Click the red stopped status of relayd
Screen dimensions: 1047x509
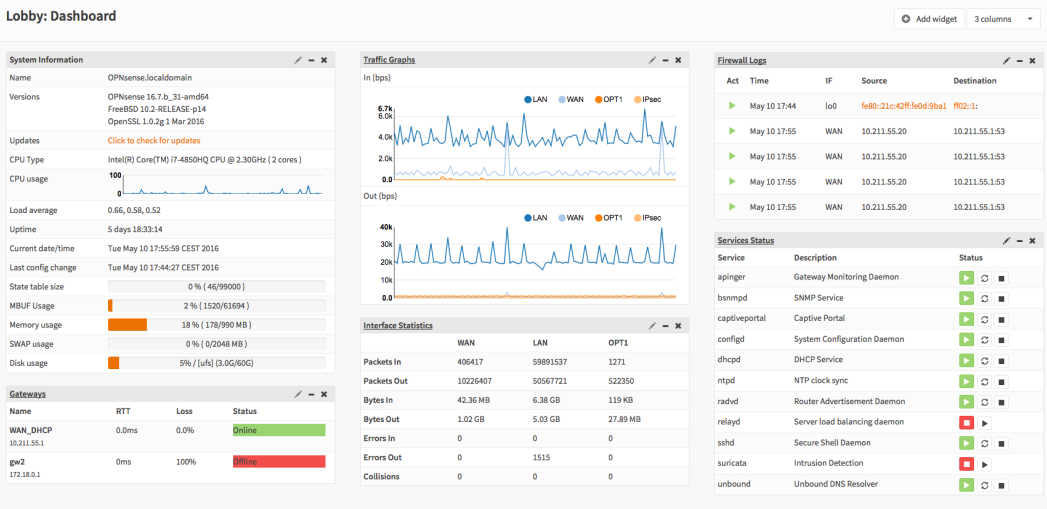(x=966, y=422)
